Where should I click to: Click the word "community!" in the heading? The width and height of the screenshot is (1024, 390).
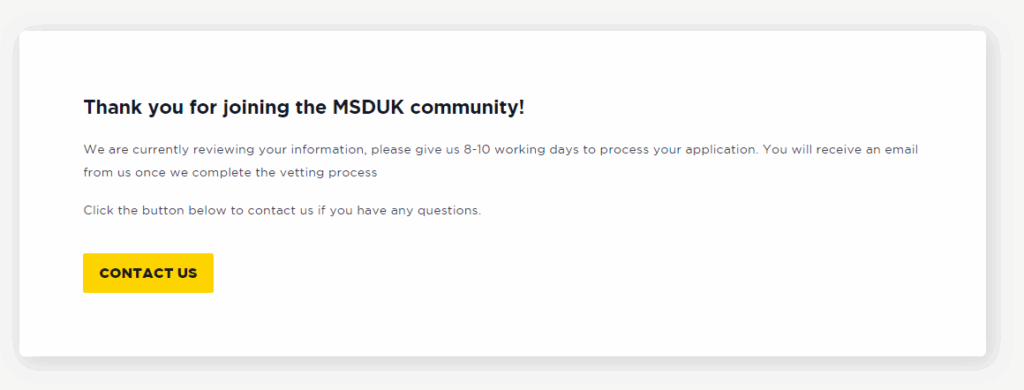(x=468, y=108)
